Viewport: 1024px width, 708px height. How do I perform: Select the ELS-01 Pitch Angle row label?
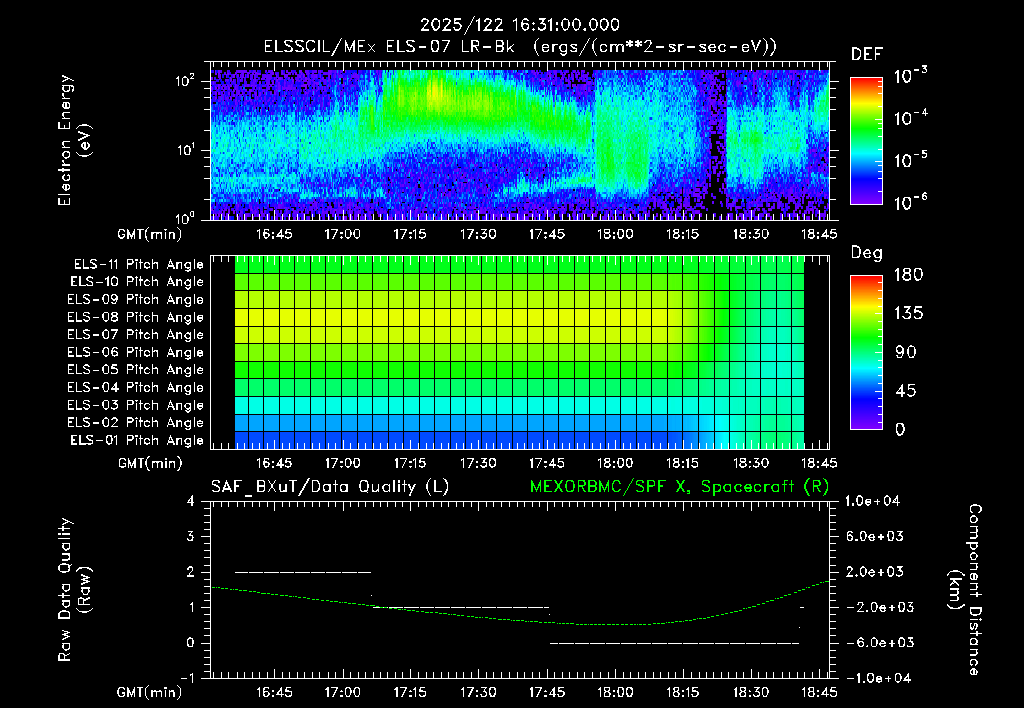(x=137, y=440)
